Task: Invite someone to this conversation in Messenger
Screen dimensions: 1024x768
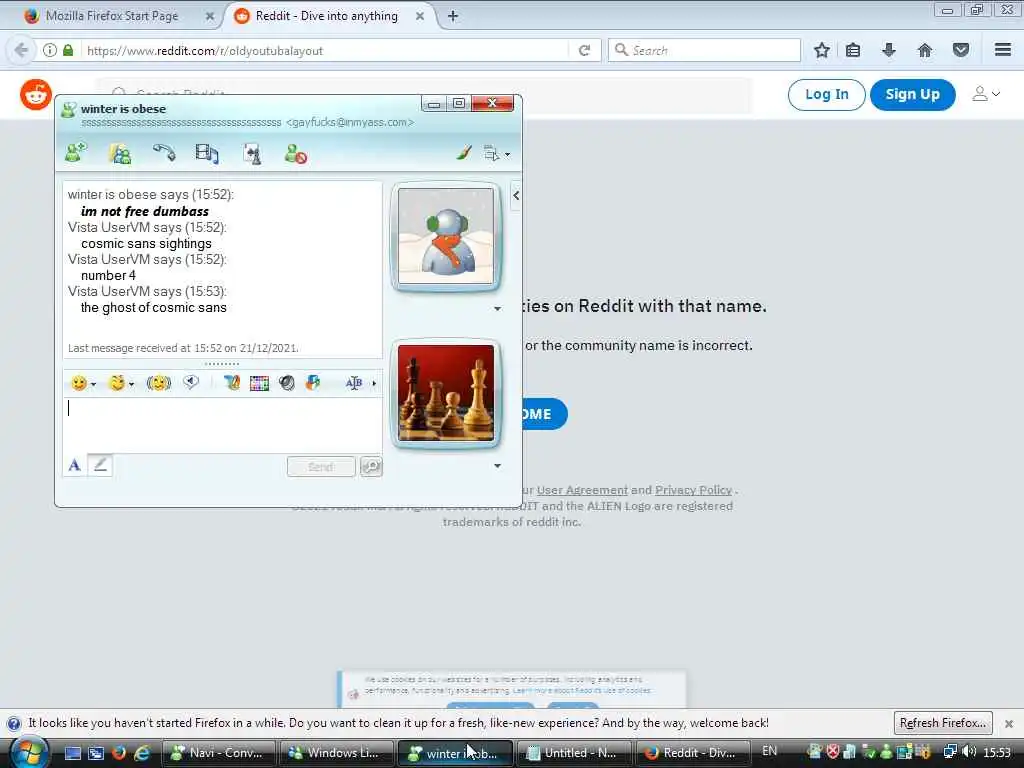Action: click(x=76, y=153)
